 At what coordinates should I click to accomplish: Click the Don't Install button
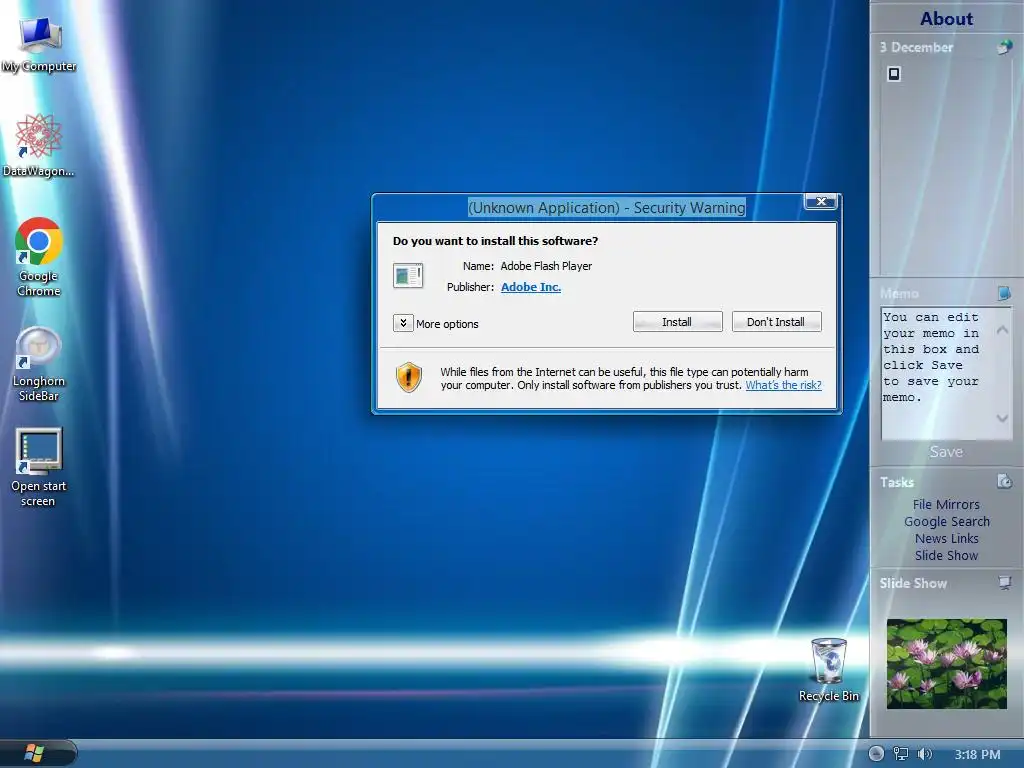point(776,322)
